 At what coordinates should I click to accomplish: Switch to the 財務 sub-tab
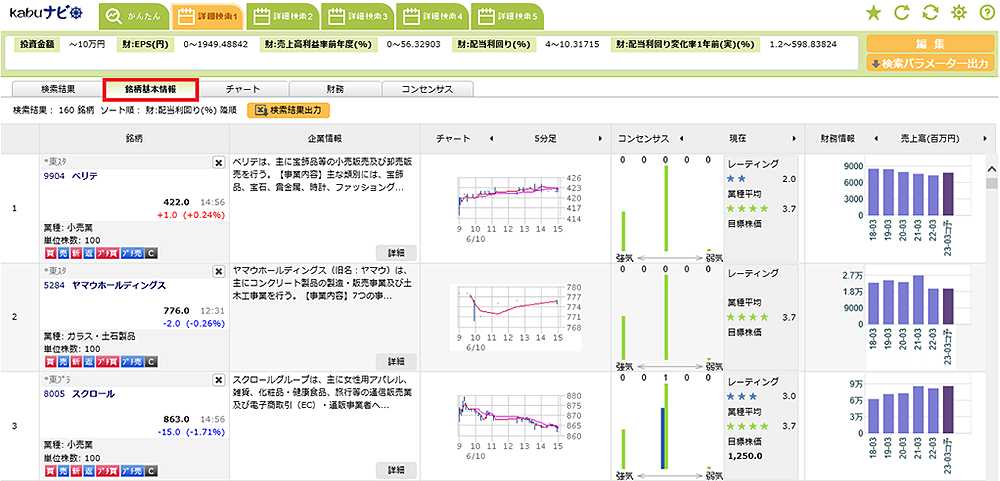335,89
